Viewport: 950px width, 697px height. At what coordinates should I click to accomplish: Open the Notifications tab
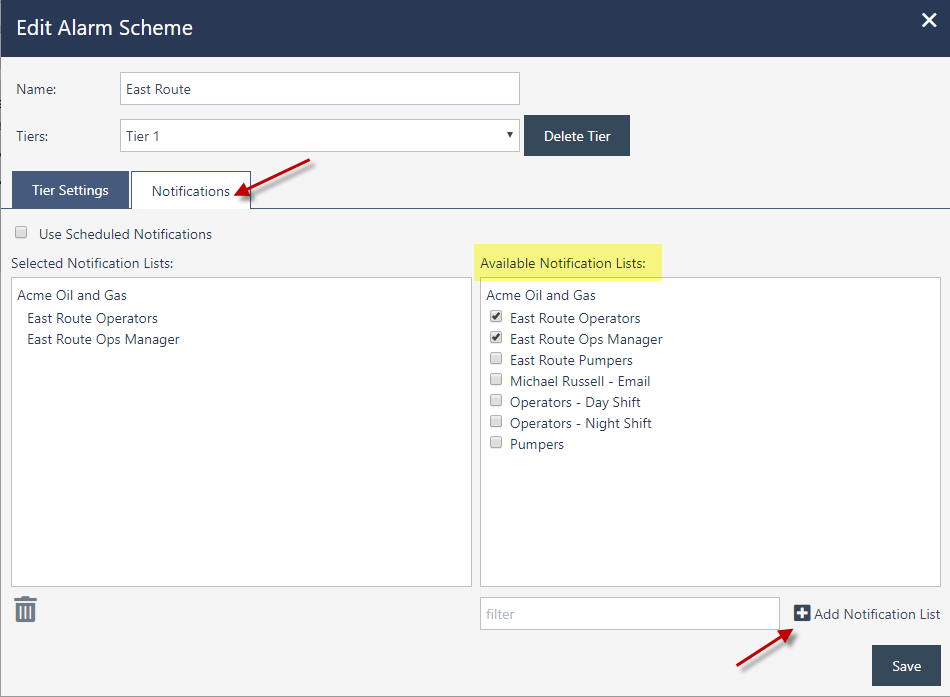(191, 191)
